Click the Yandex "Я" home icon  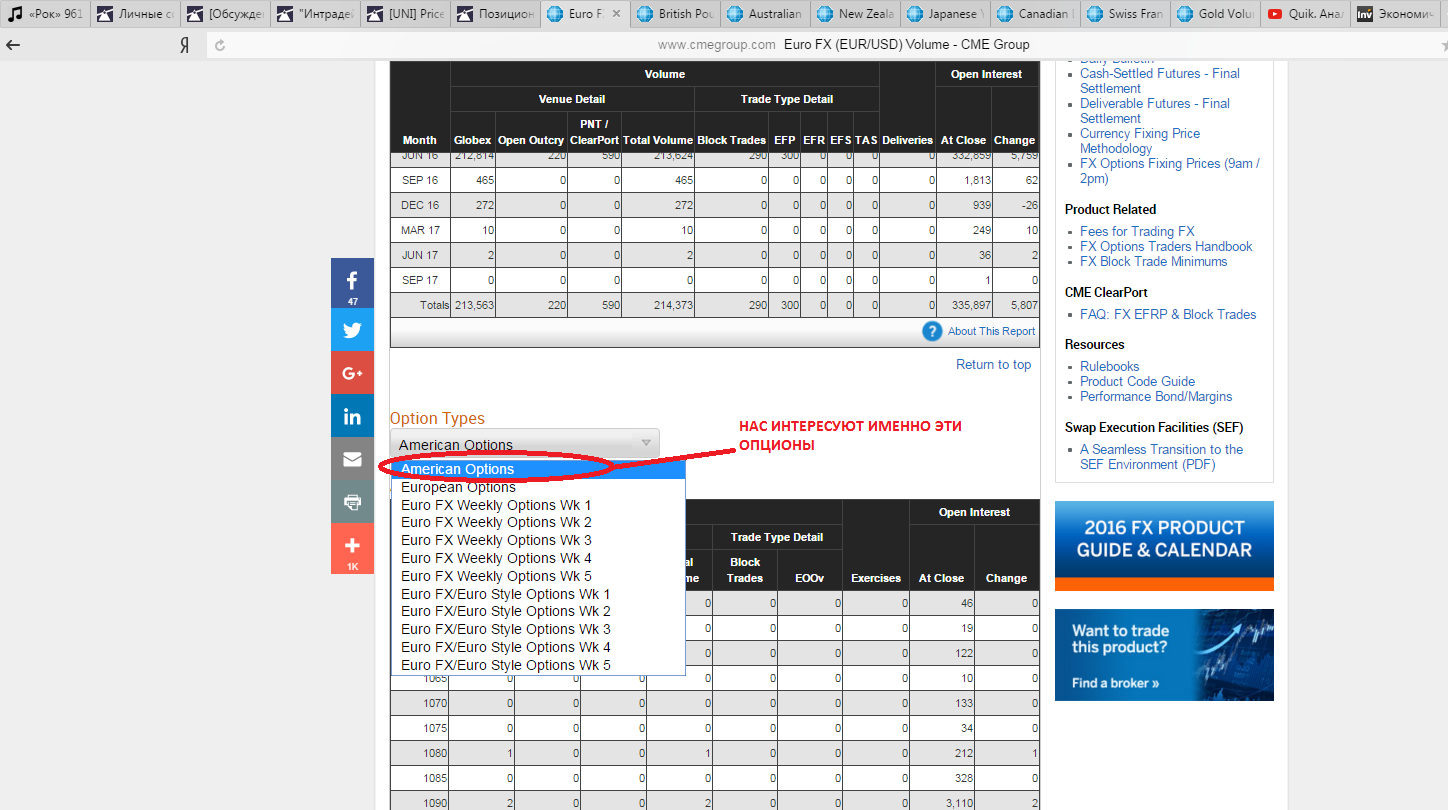(x=184, y=45)
